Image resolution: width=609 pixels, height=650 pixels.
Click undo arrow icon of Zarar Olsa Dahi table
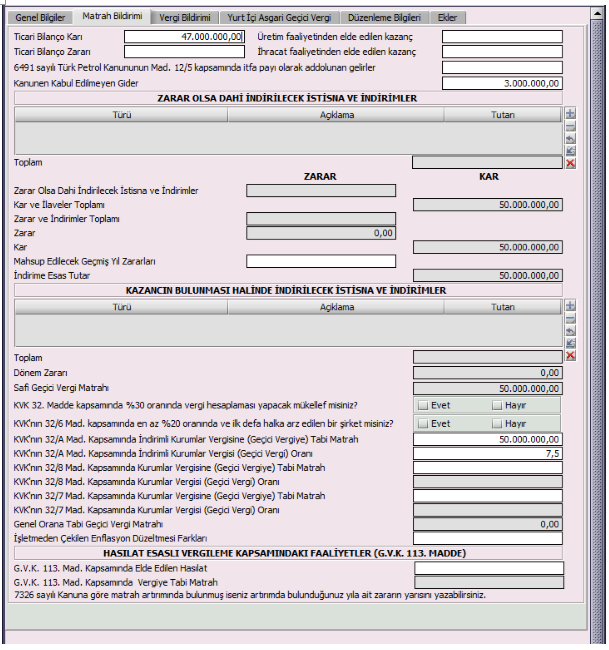pos(570,139)
